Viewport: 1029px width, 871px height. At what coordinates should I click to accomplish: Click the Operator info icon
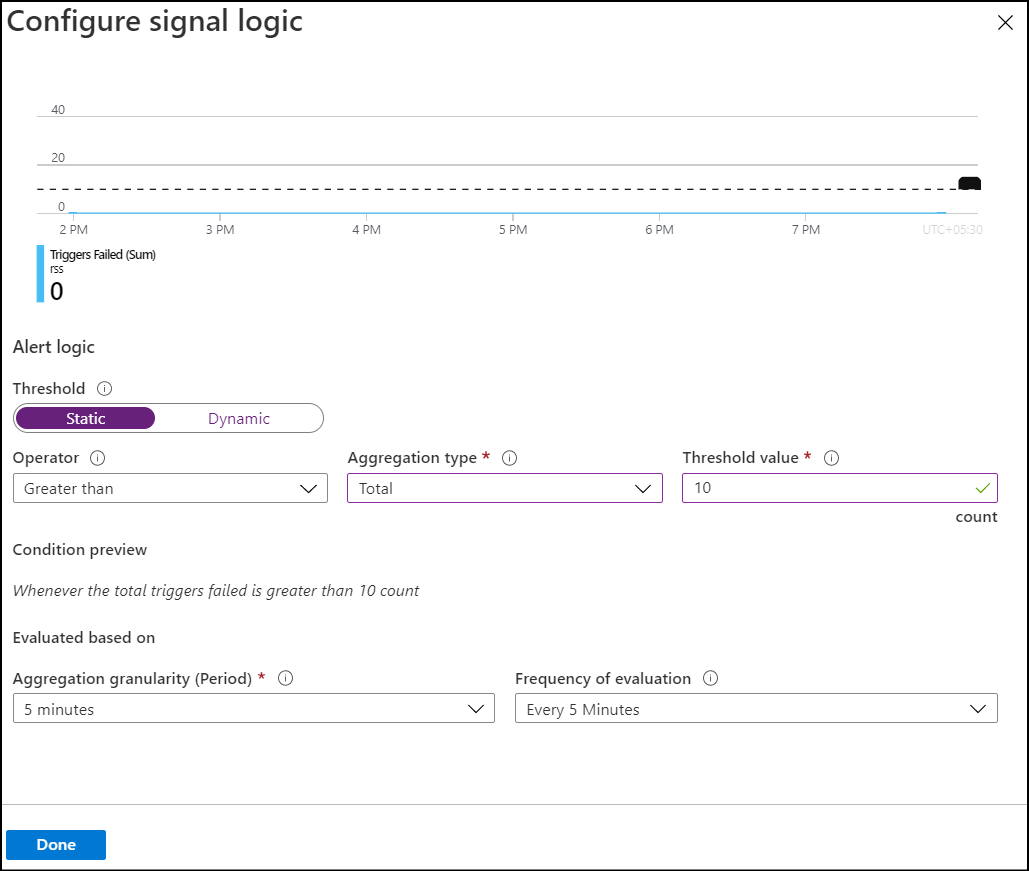[x=98, y=458]
